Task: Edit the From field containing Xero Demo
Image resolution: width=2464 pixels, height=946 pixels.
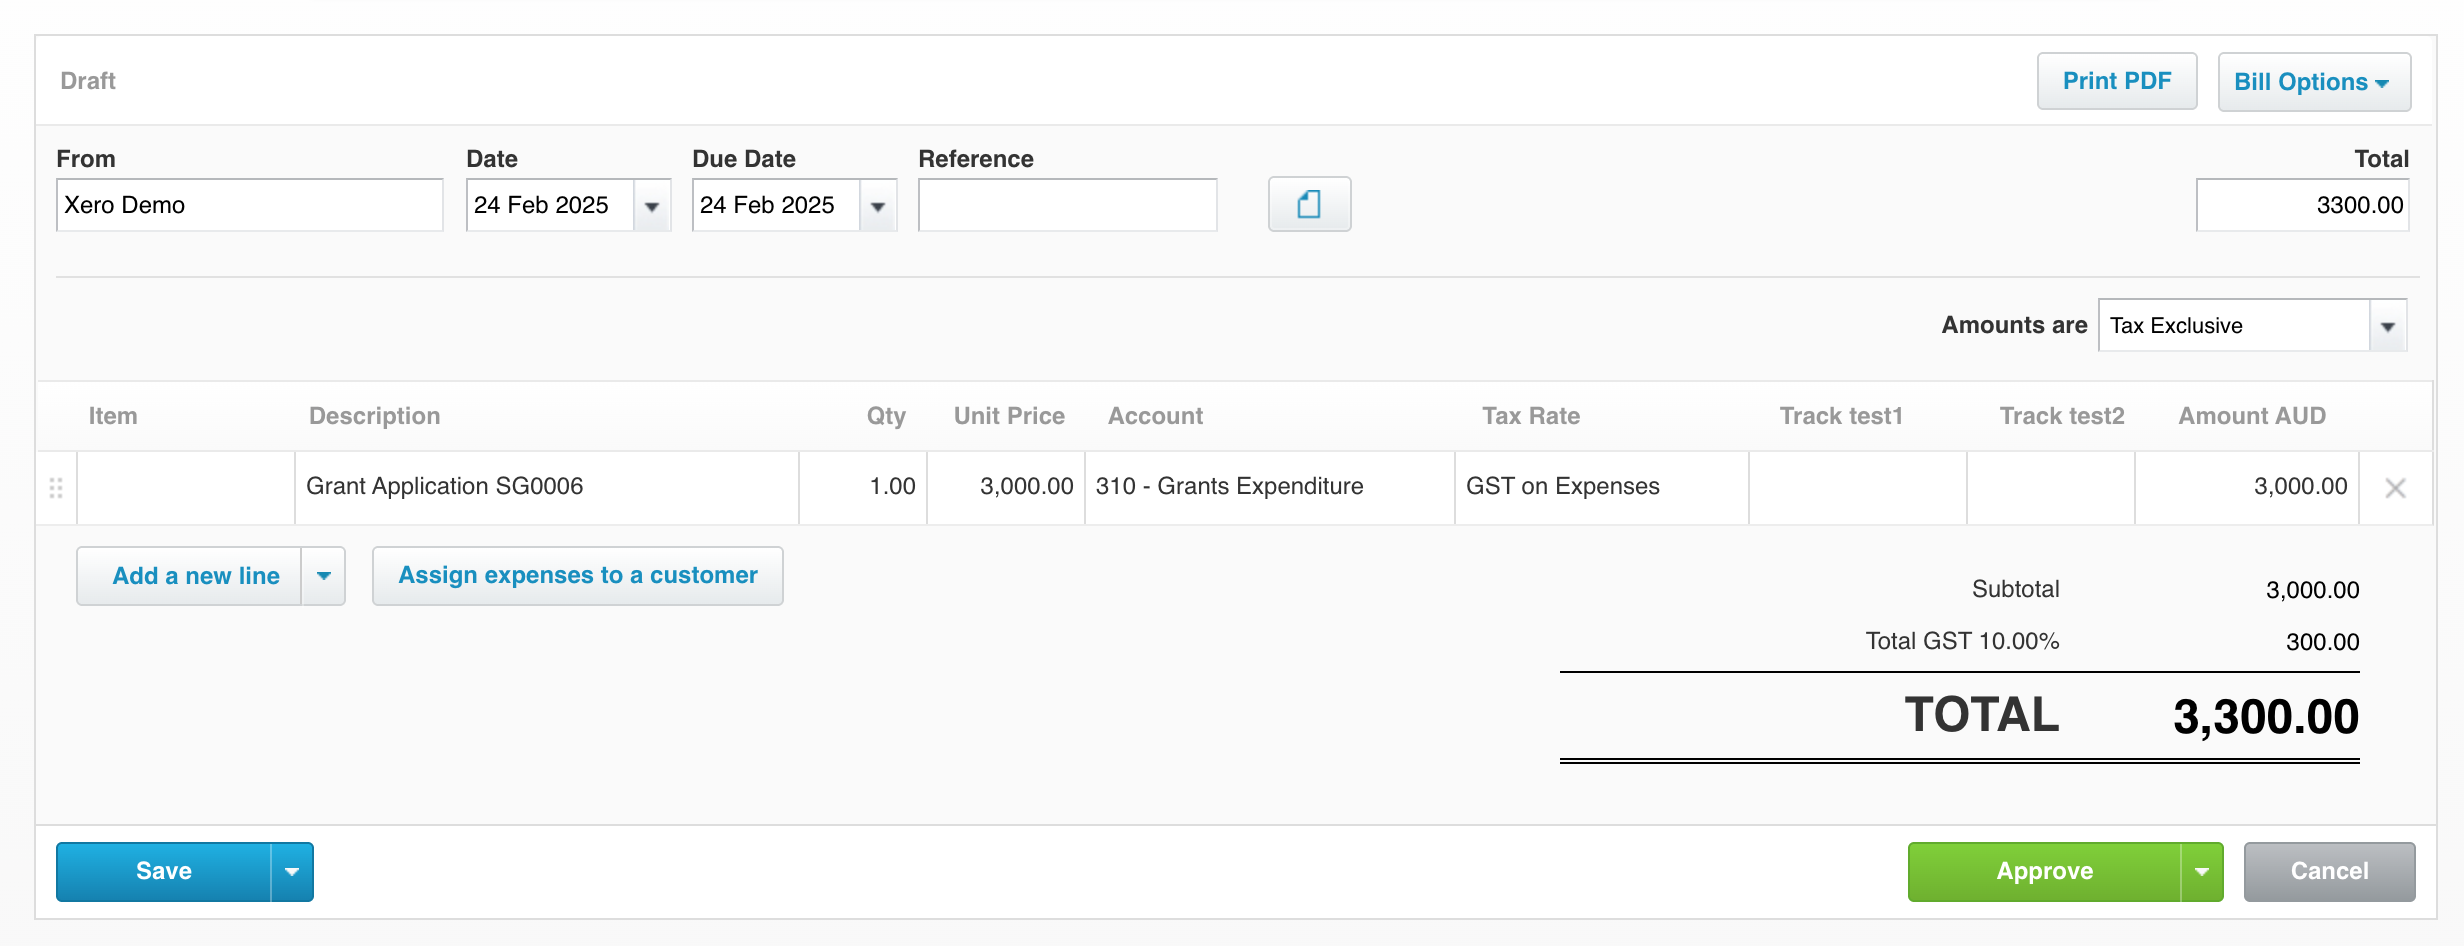Action: point(249,206)
